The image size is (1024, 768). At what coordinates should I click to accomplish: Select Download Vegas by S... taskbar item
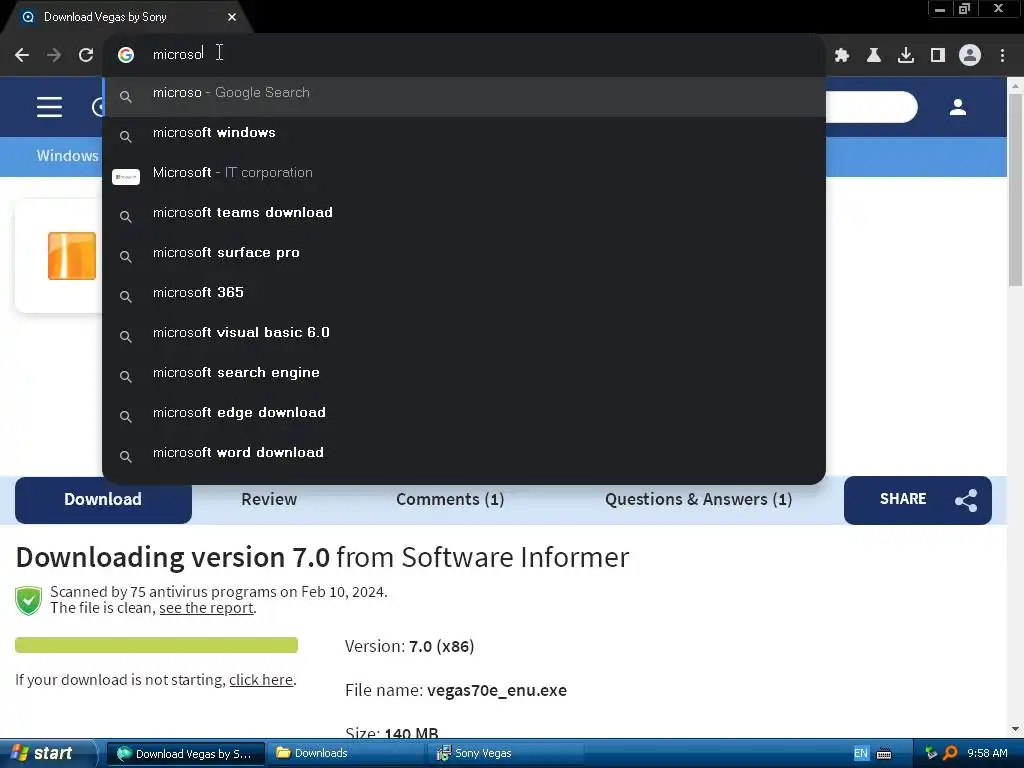coord(185,754)
